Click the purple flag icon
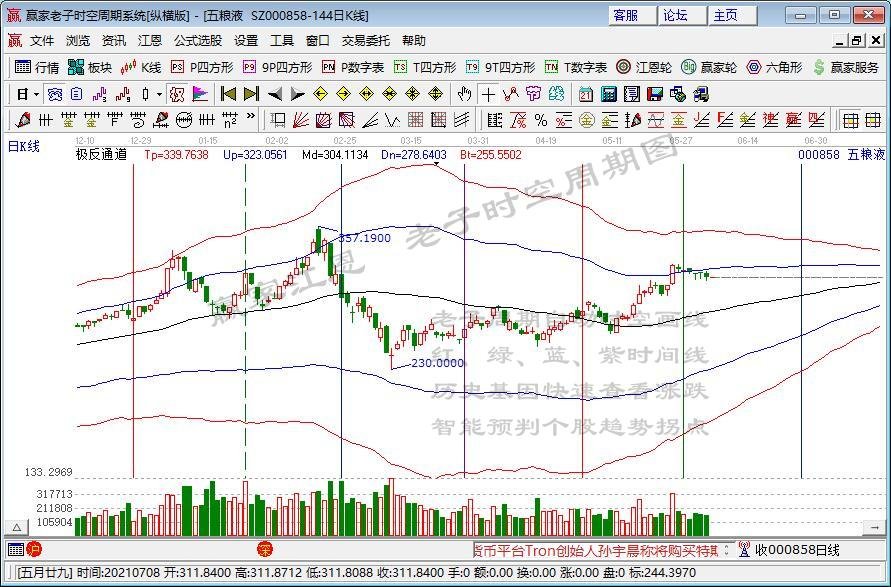Viewport: 891px width, 587px height. [x=200, y=94]
